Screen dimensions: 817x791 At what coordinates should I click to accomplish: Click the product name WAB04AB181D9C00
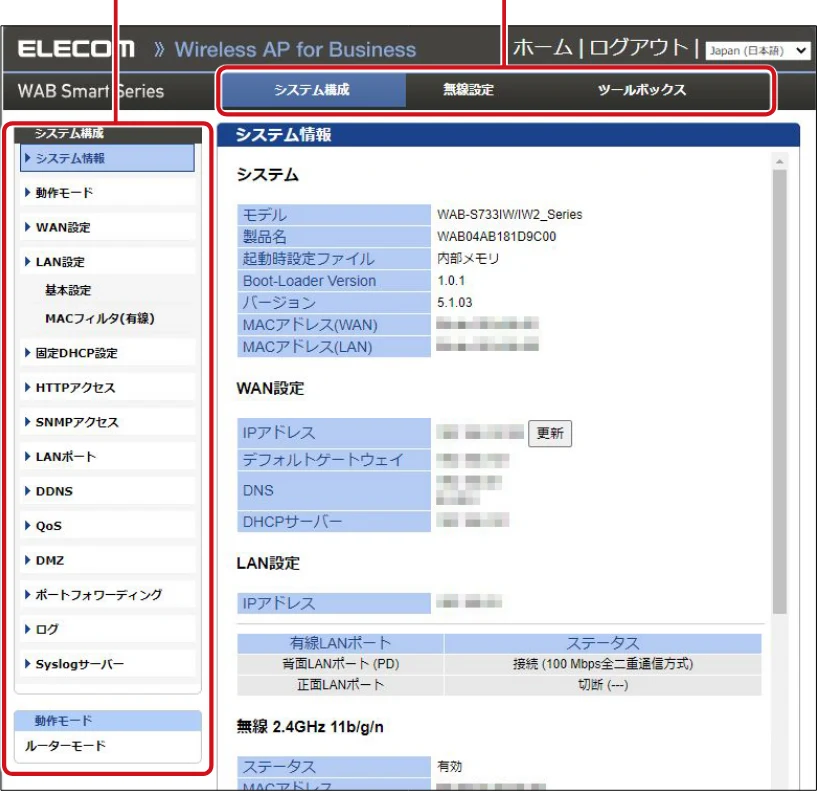496,237
